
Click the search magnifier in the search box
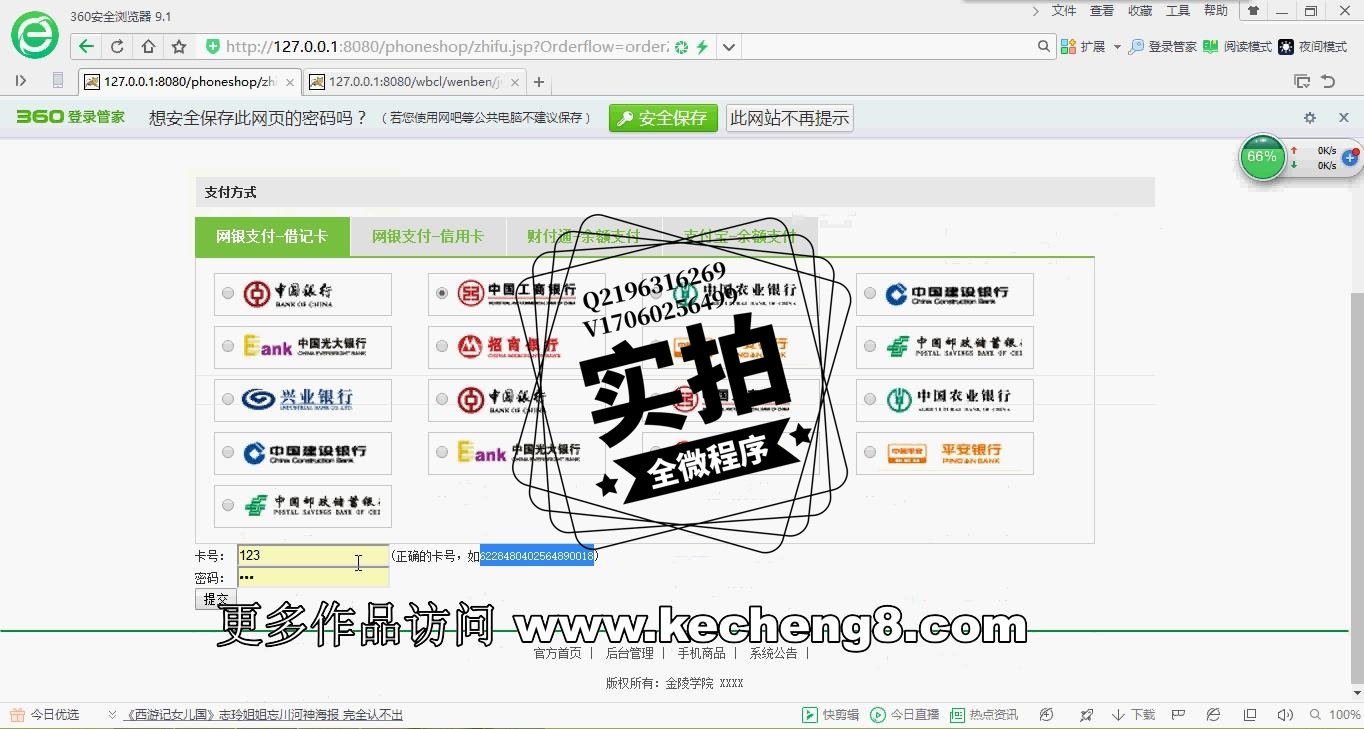coord(1044,47)
